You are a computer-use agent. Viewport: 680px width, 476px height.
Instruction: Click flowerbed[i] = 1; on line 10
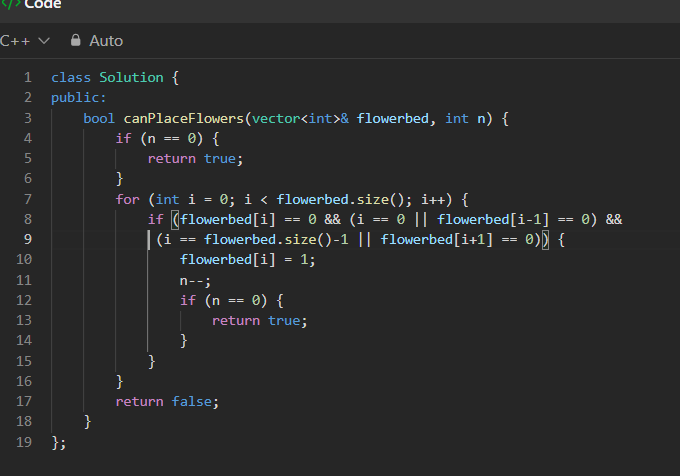pos(248,260)
